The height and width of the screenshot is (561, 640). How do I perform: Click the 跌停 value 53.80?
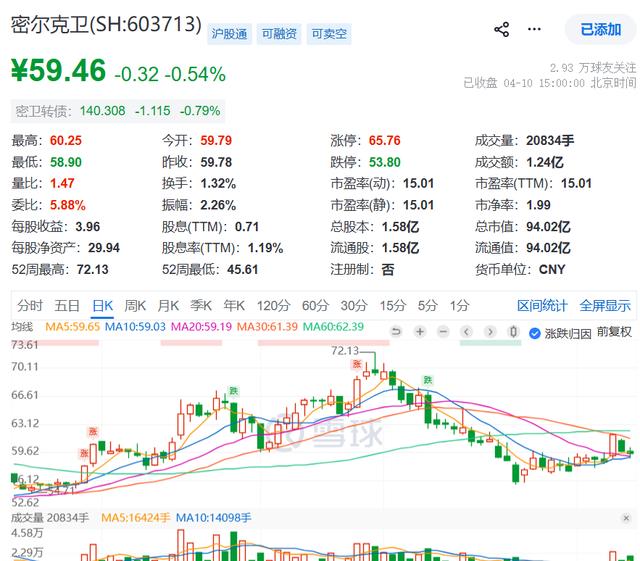(x=384, y=162)
